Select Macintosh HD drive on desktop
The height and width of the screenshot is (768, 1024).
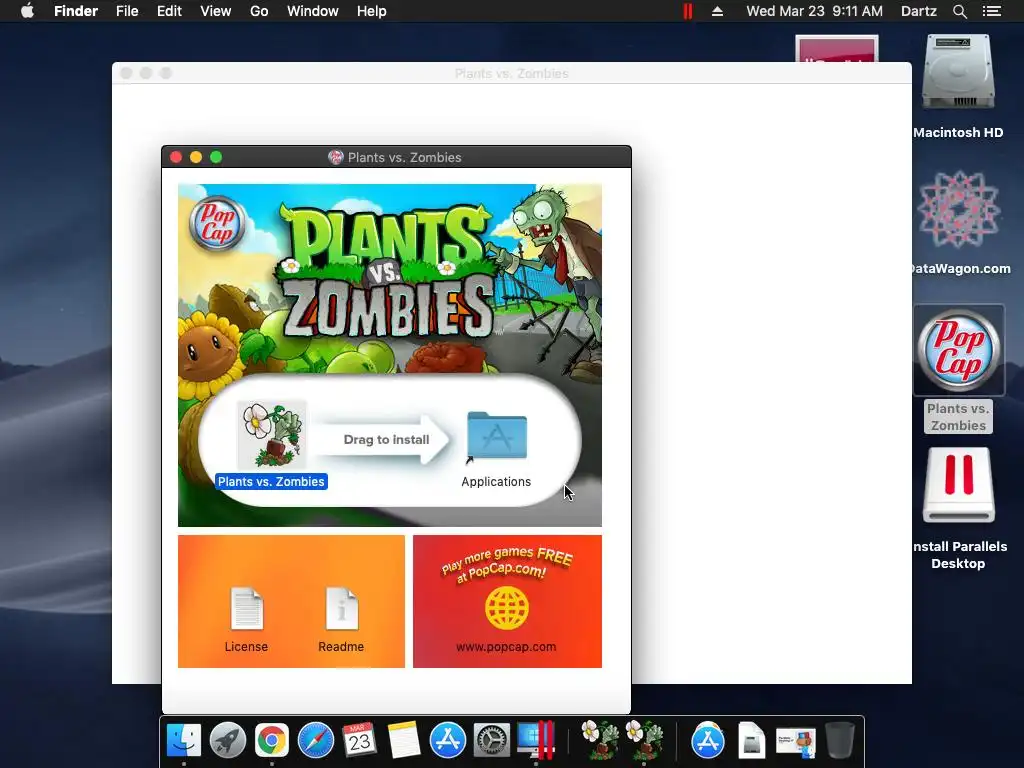(x=958, y=73)
